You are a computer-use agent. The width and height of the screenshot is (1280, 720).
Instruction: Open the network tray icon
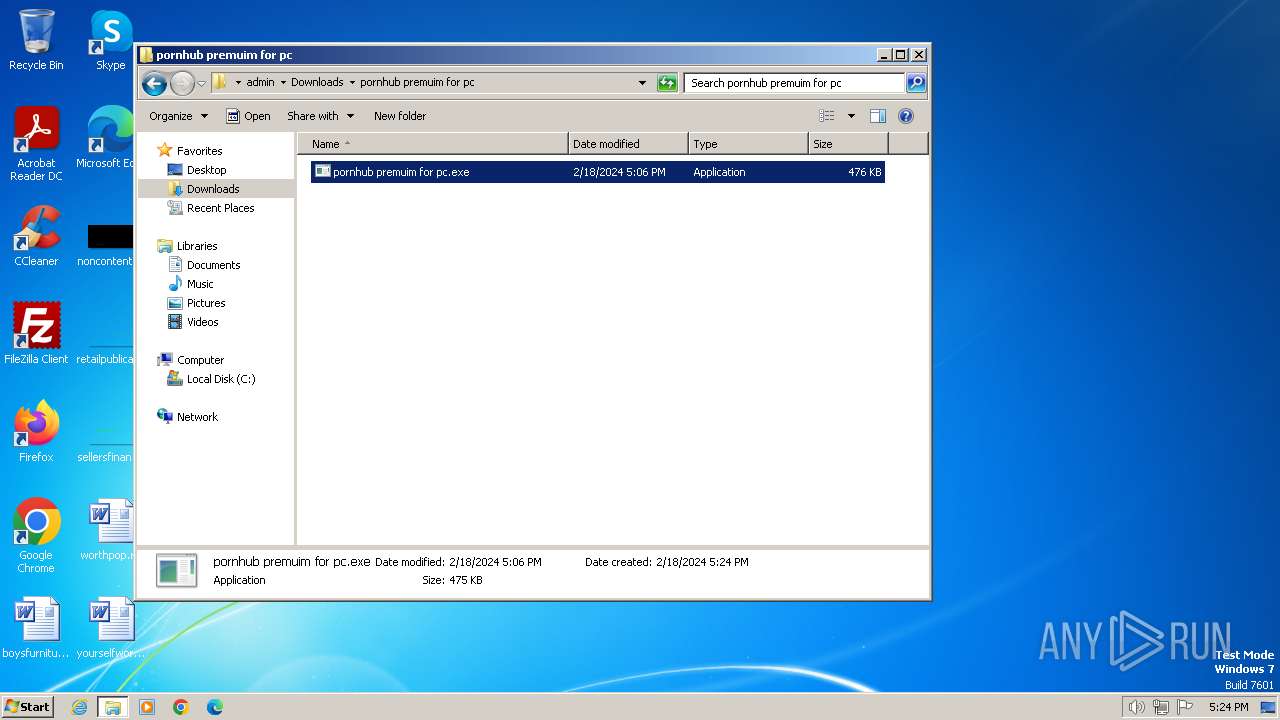(x=1161, y=707)
